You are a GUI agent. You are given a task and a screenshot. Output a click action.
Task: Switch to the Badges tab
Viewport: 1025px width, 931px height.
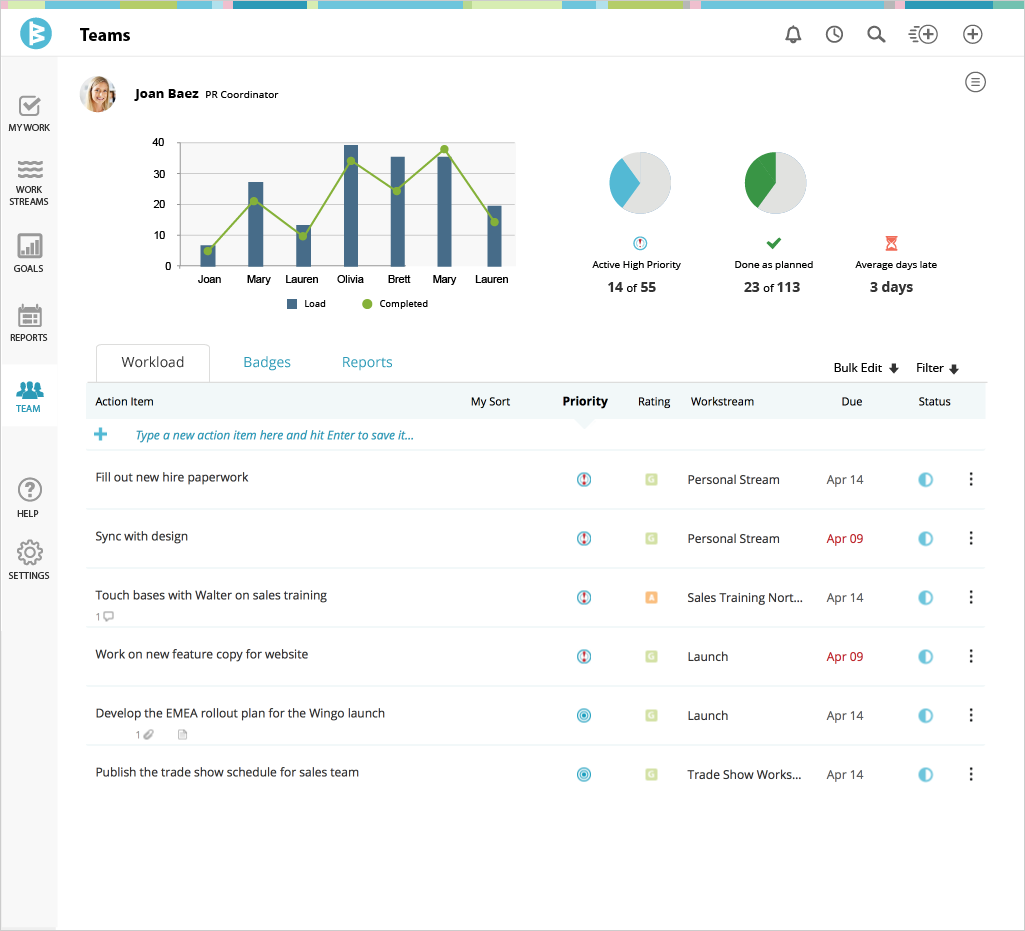click(x=266, y=362)
